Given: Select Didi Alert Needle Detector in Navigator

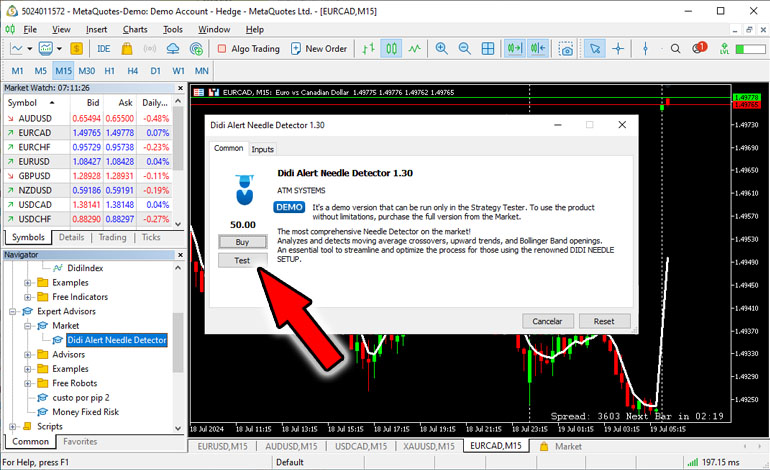Looking at the screenshot, I should (x=116, y=340).
